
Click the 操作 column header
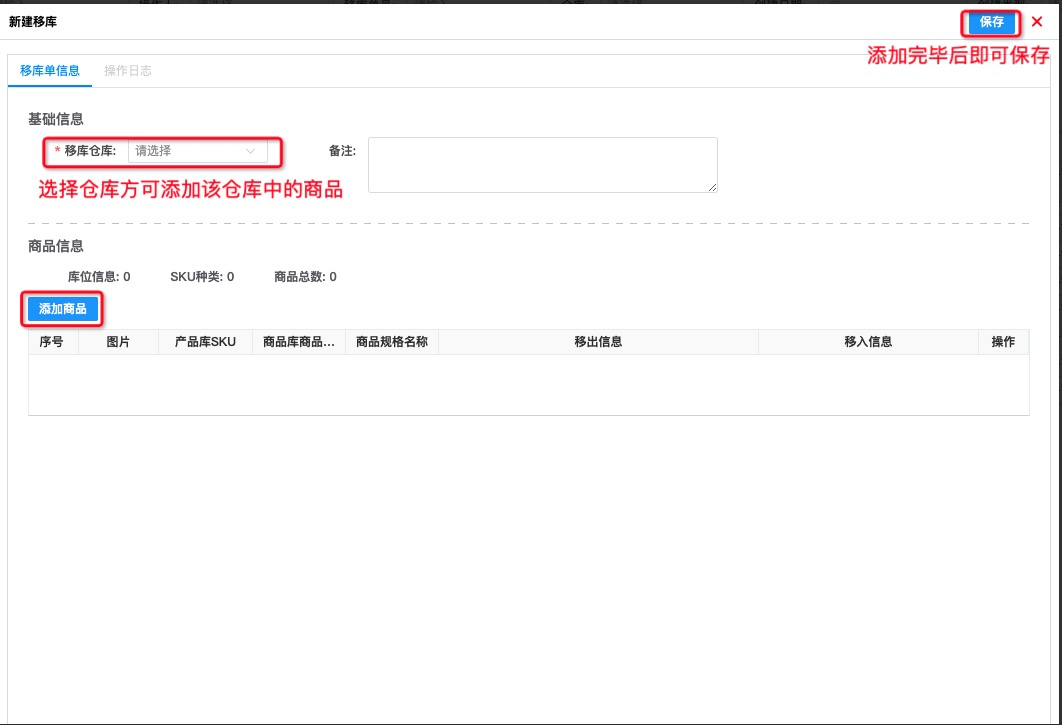tap(1003, 342)
